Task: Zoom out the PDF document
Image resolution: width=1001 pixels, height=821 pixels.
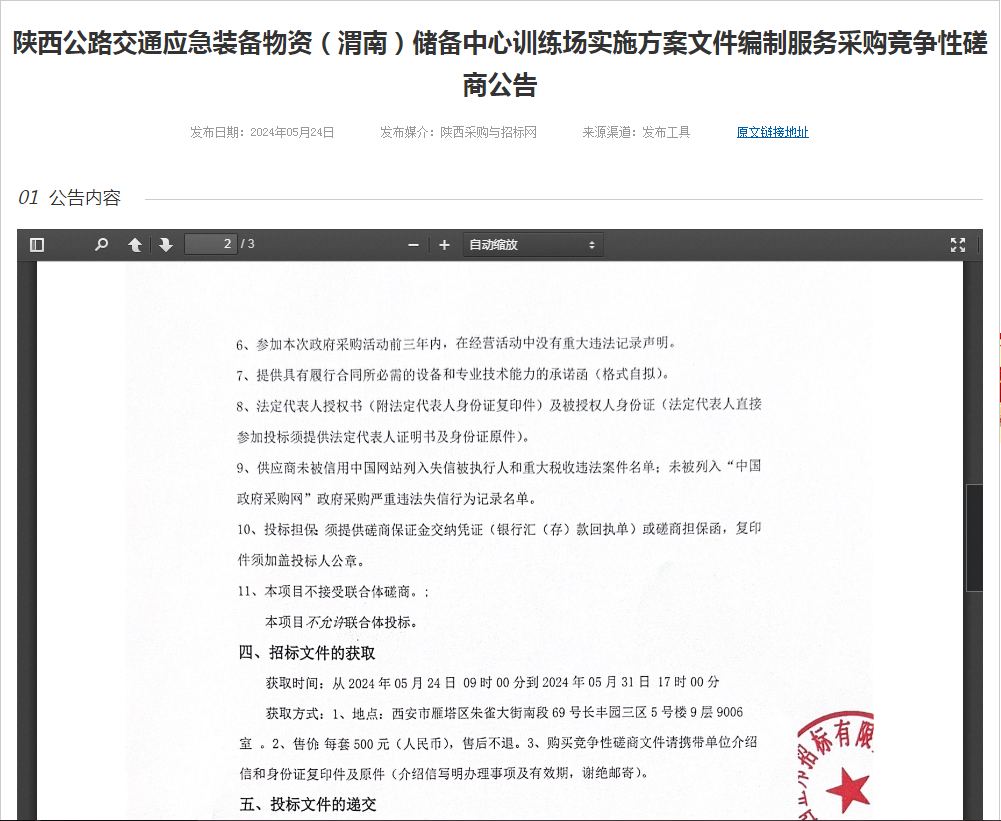Action: click(x=414, y=245)
